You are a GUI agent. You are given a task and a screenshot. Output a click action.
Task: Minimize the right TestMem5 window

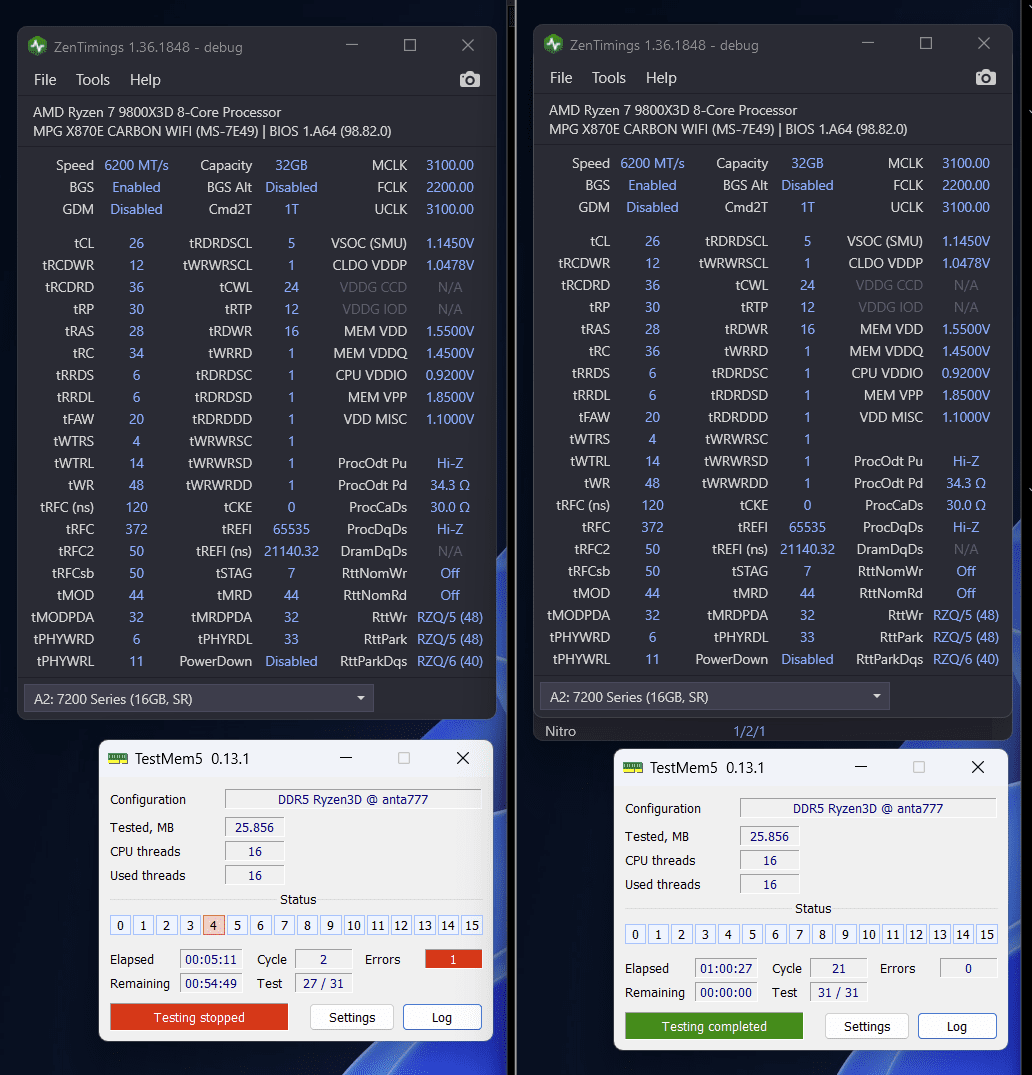[x=861, y=767]
